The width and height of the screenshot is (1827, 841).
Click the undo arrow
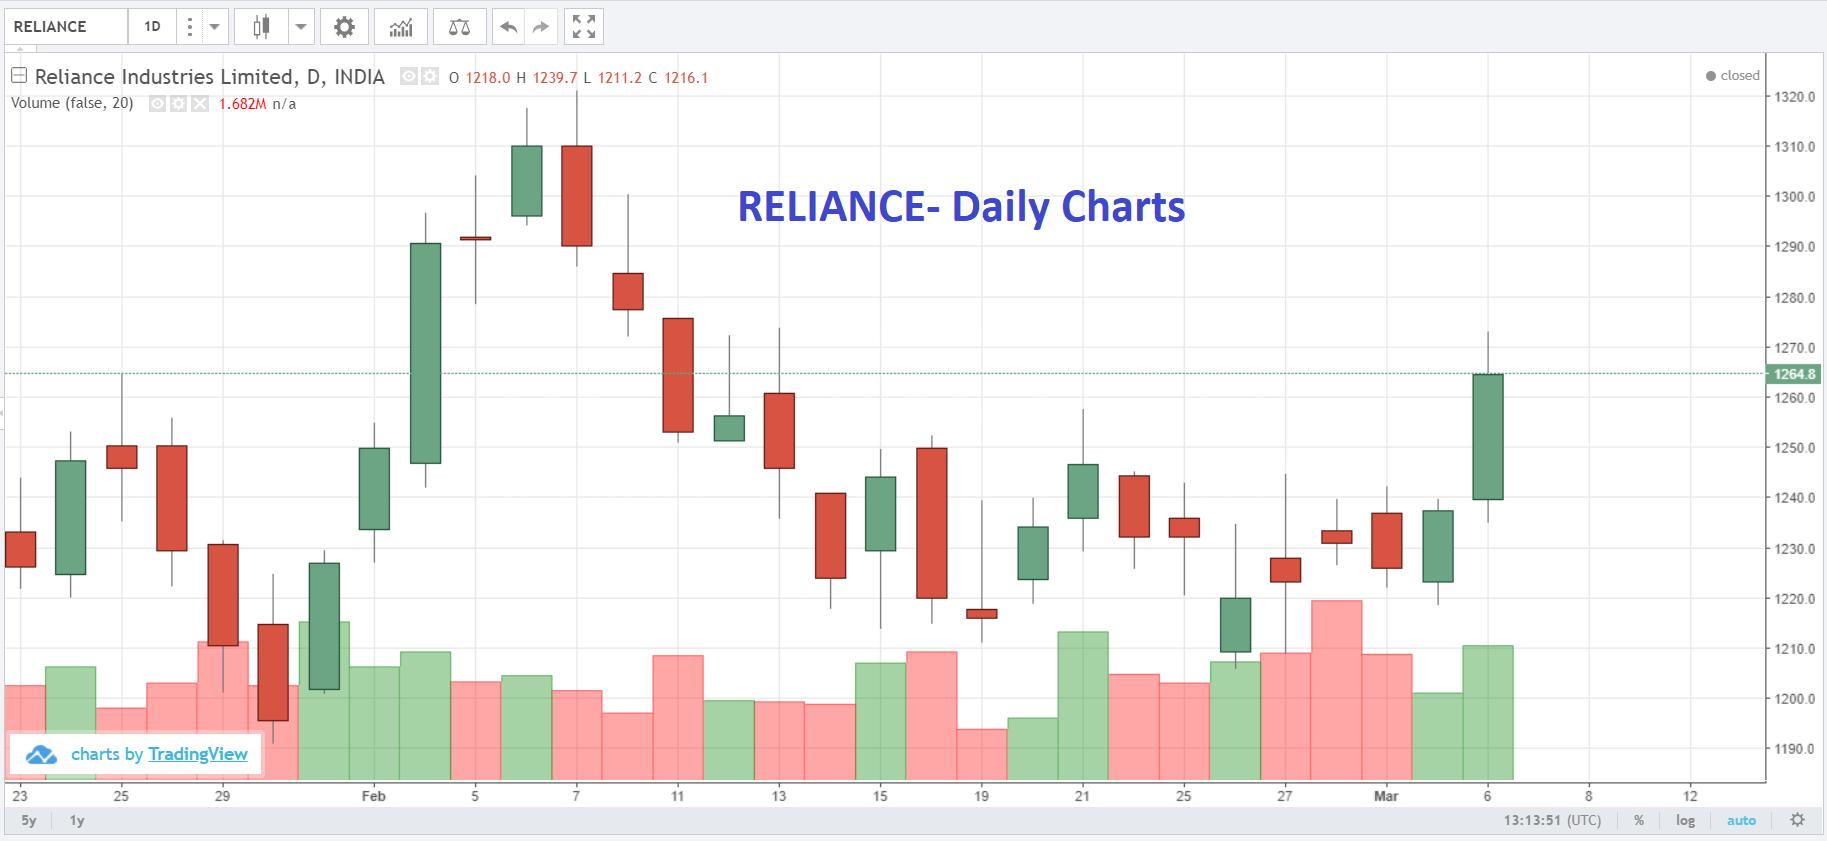point(508,27)
